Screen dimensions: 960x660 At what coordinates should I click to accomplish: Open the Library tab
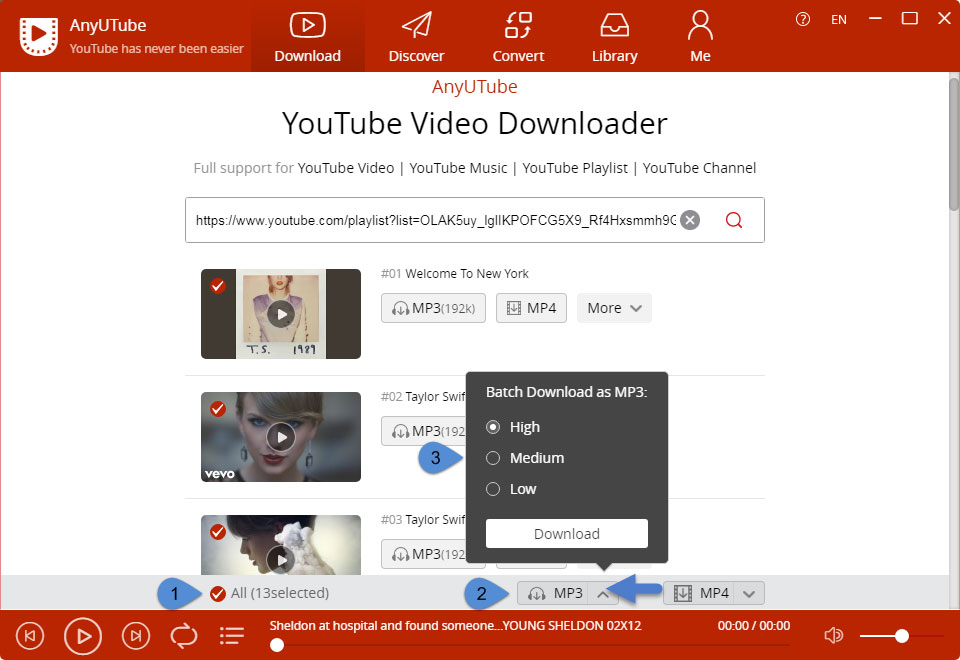coord(614,37)
